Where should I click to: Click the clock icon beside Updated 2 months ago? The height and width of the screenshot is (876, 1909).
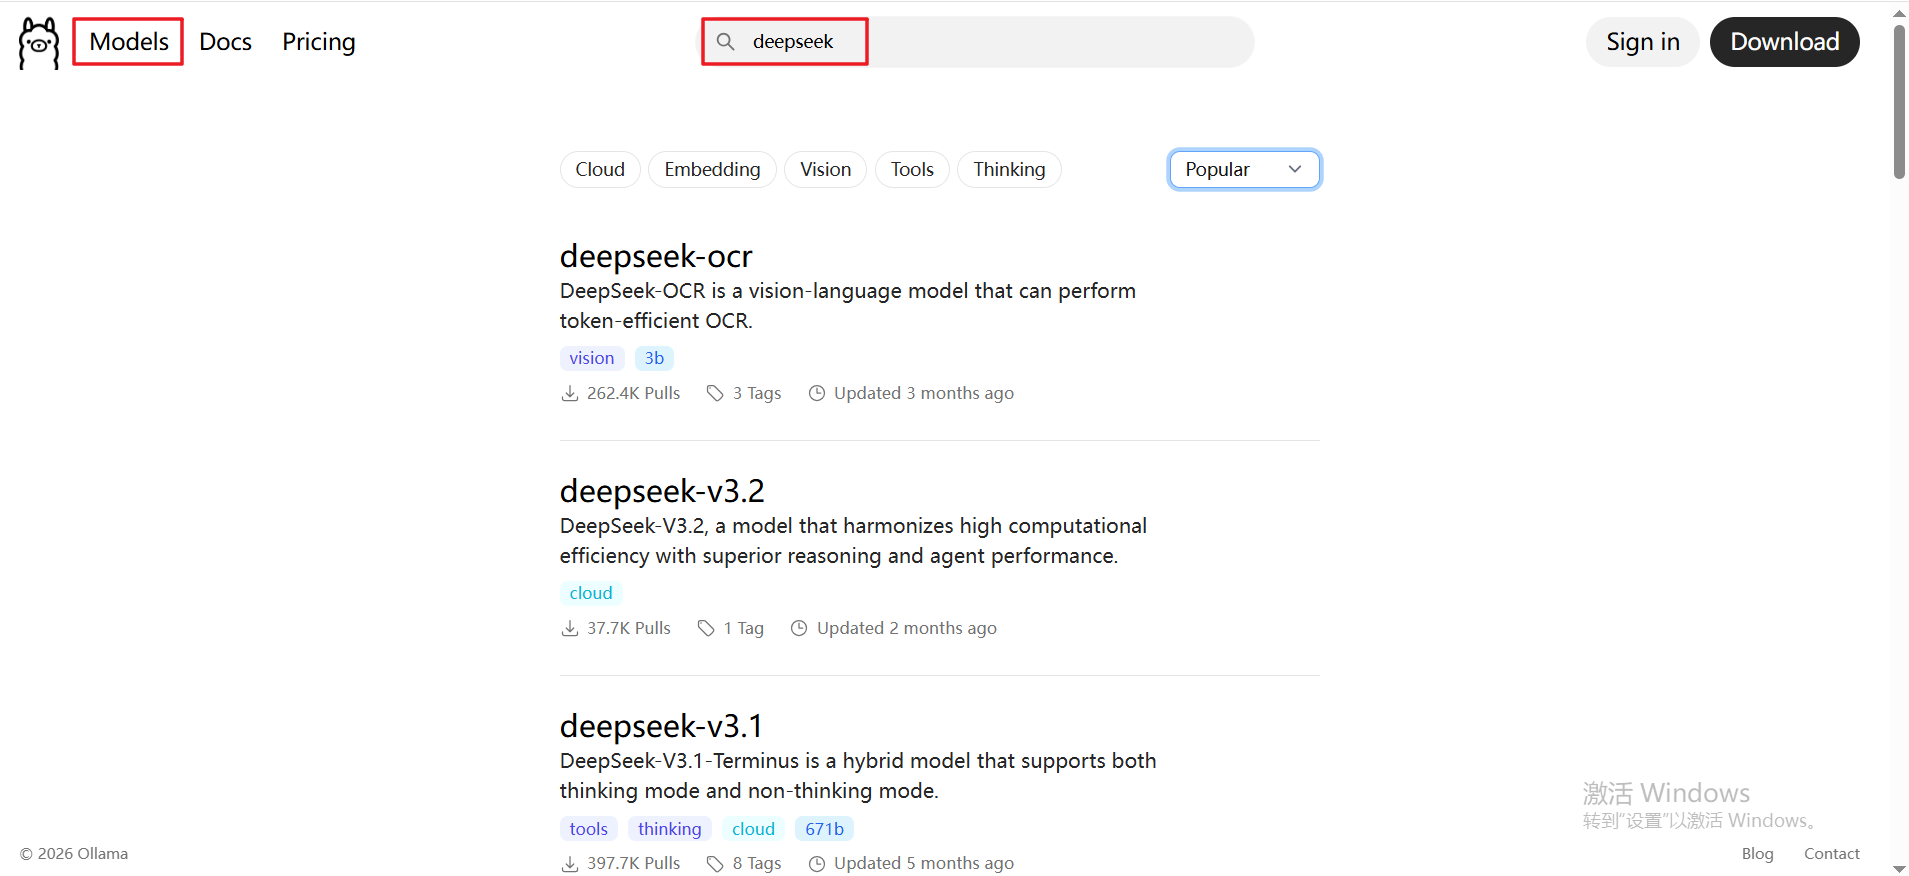point(799,628)
